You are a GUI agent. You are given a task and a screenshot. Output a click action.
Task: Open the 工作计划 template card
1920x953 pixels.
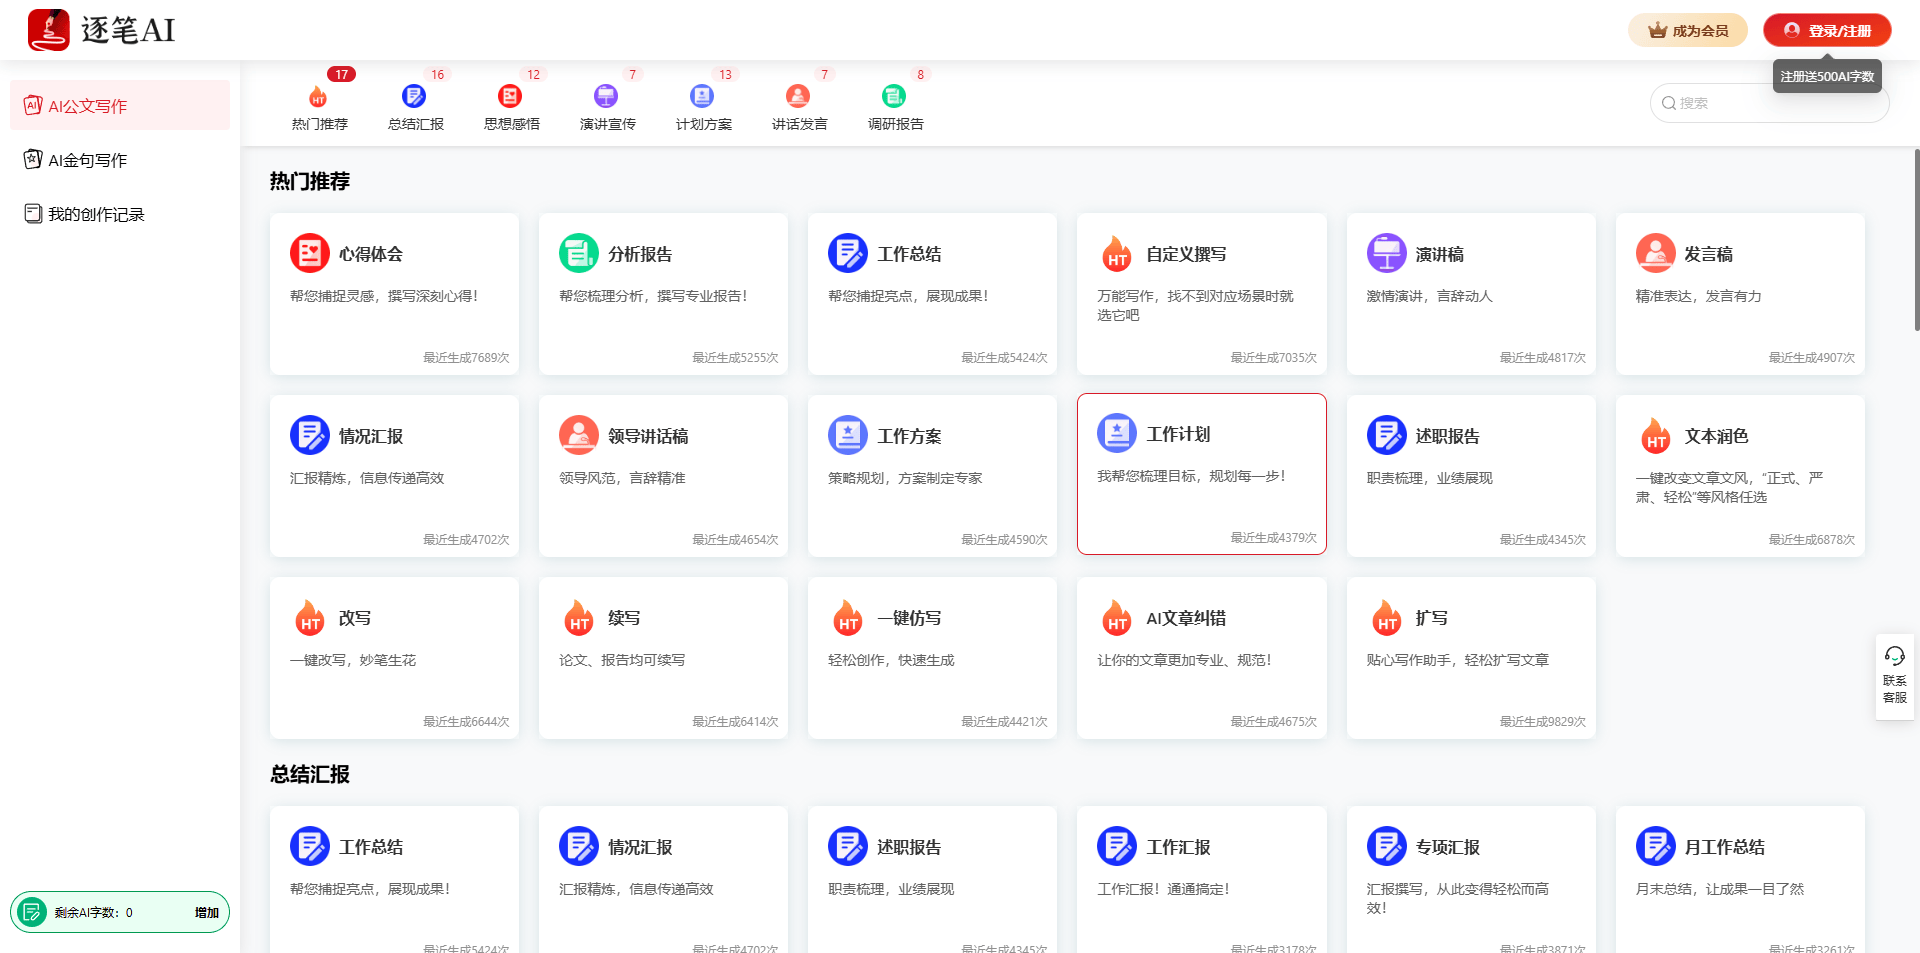(x=1201, y=474)
